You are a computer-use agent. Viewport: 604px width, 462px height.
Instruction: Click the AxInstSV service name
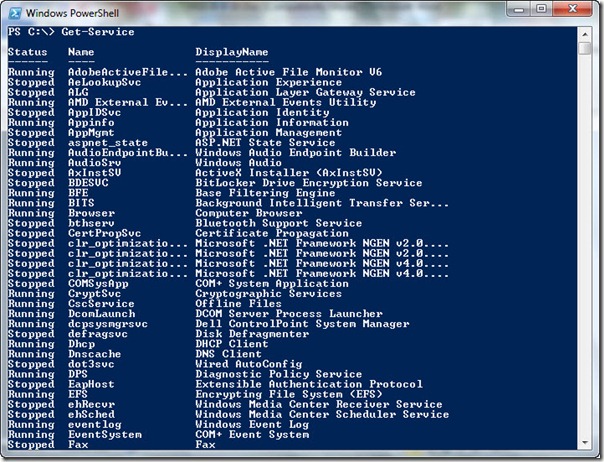coord(94,173)
